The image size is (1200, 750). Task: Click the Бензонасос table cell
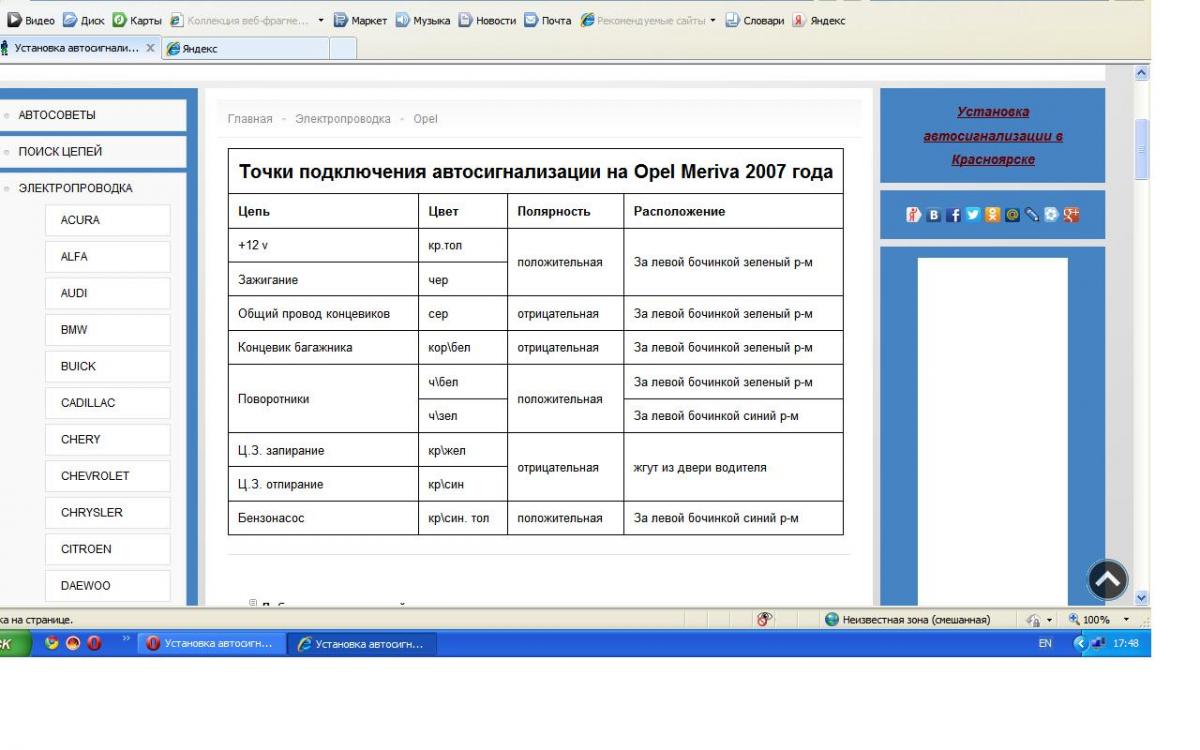323,518
